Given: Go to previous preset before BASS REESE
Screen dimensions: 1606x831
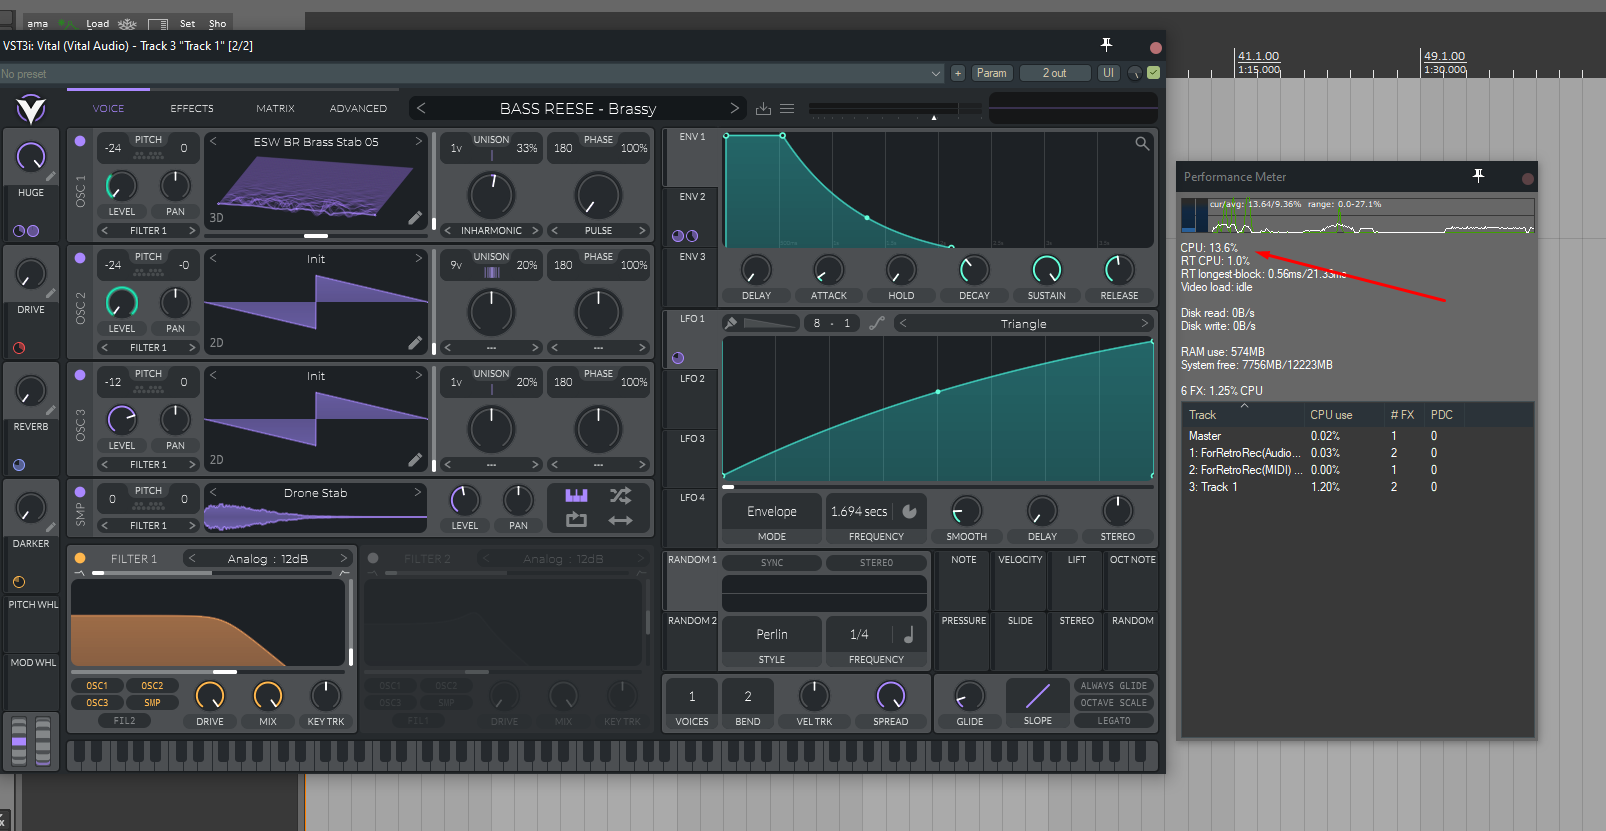Looking at the screenshot, I should 421,108.
